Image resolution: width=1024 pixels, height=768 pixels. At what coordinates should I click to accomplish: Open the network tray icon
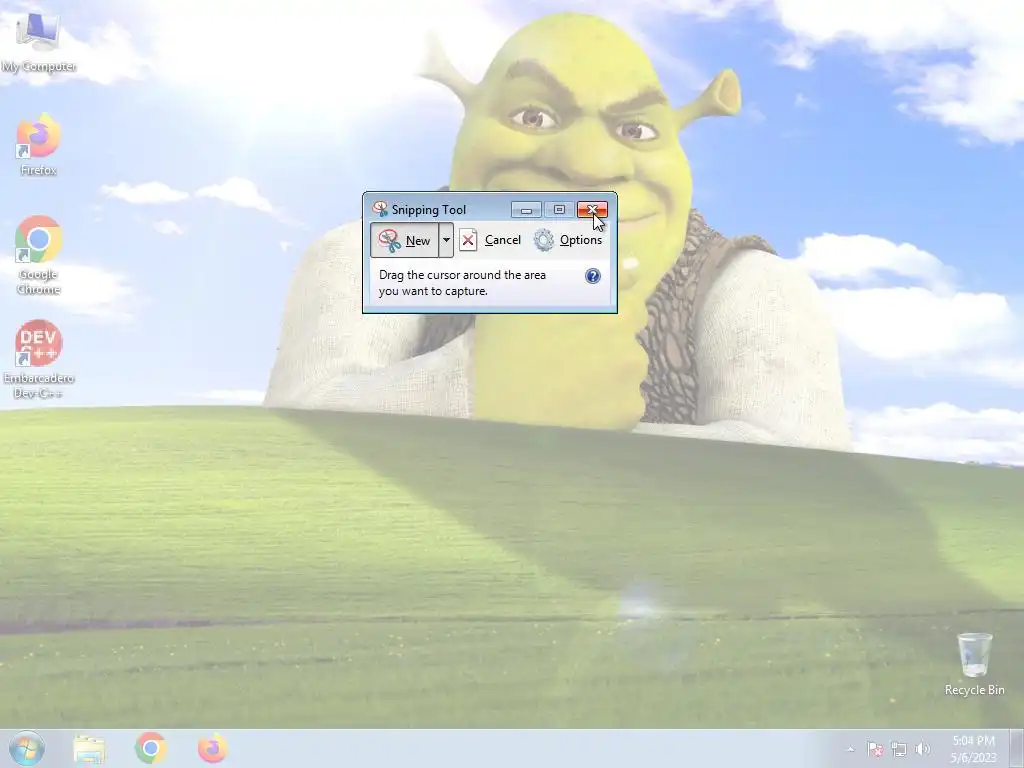point(899,749)
